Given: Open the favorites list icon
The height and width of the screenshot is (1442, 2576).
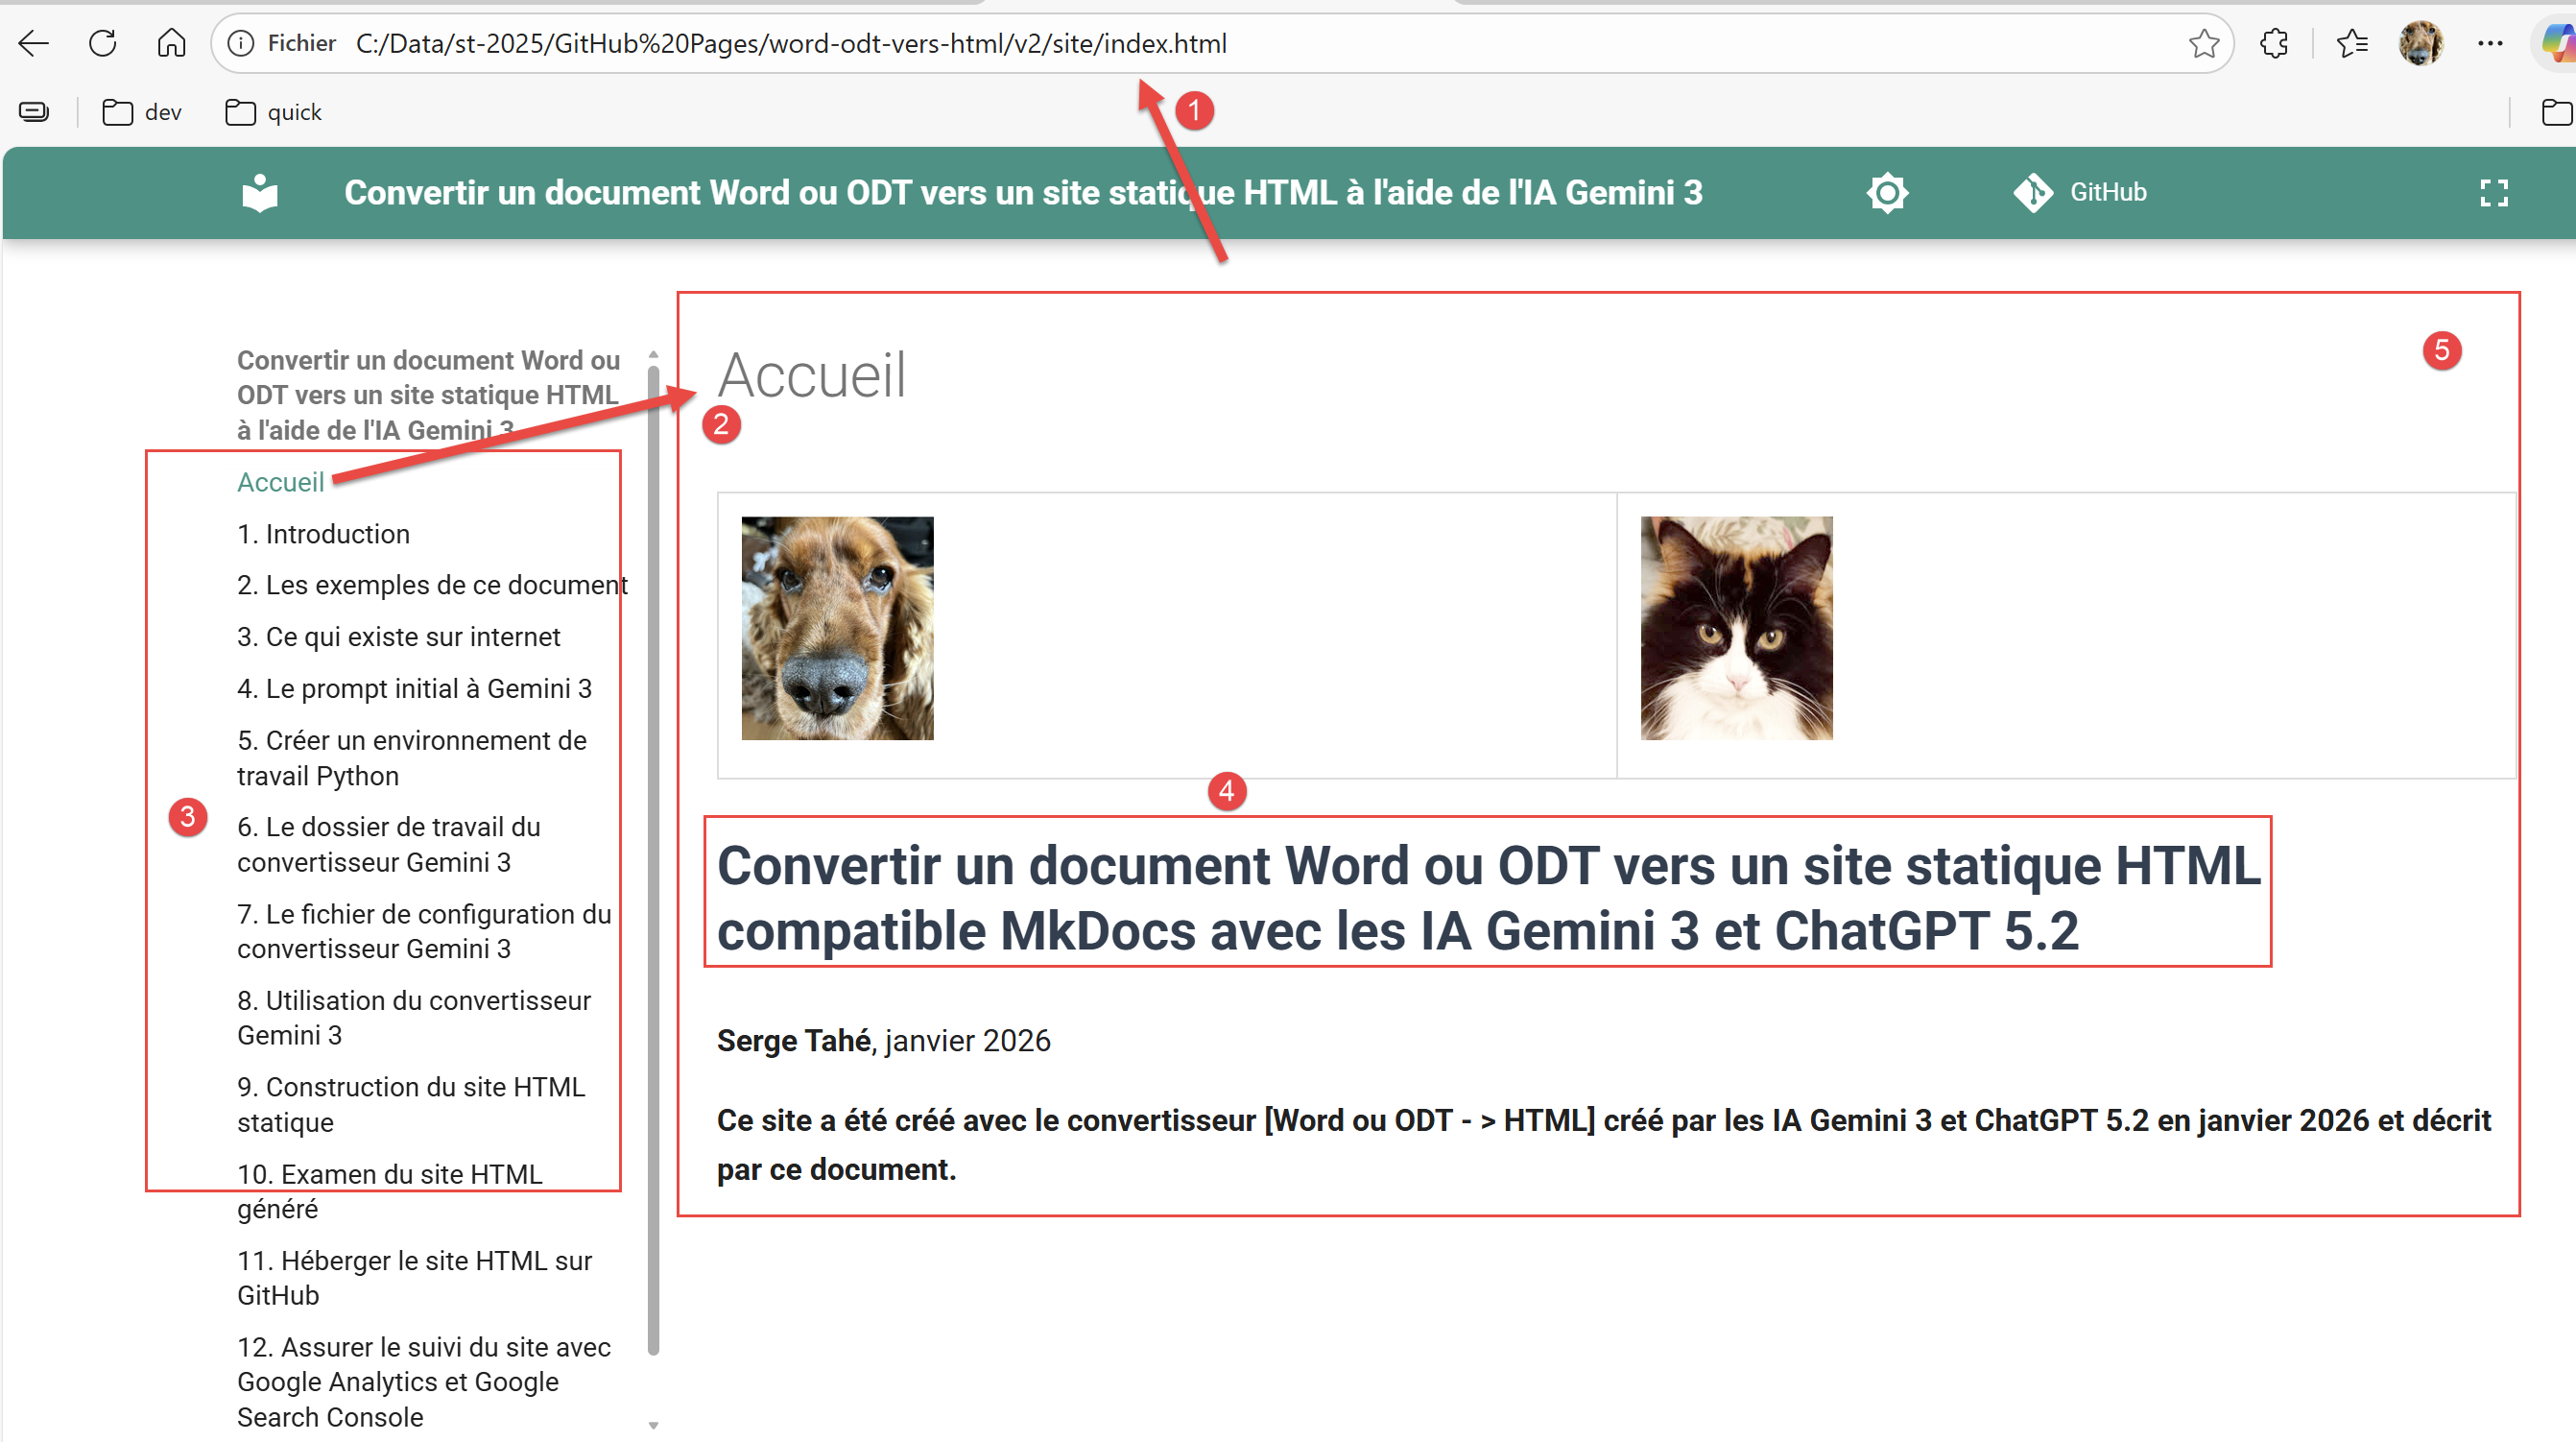Looking at the screenshot, I should (x=2351, y=43).
